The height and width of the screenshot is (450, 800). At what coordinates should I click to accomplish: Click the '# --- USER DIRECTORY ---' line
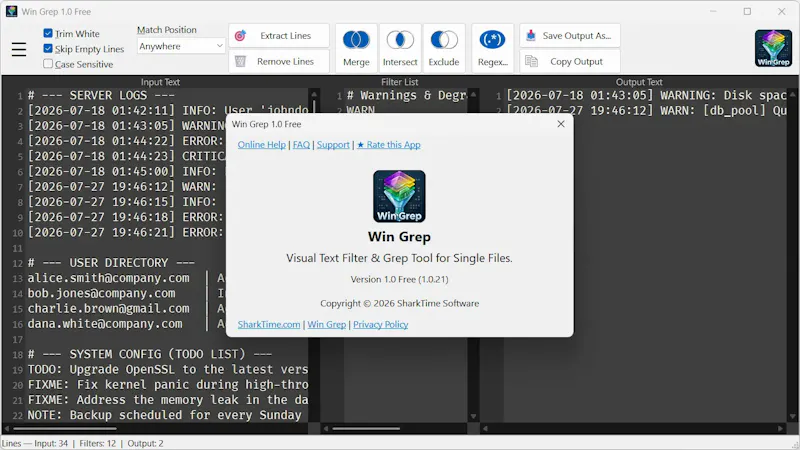(x=111, y=263)
